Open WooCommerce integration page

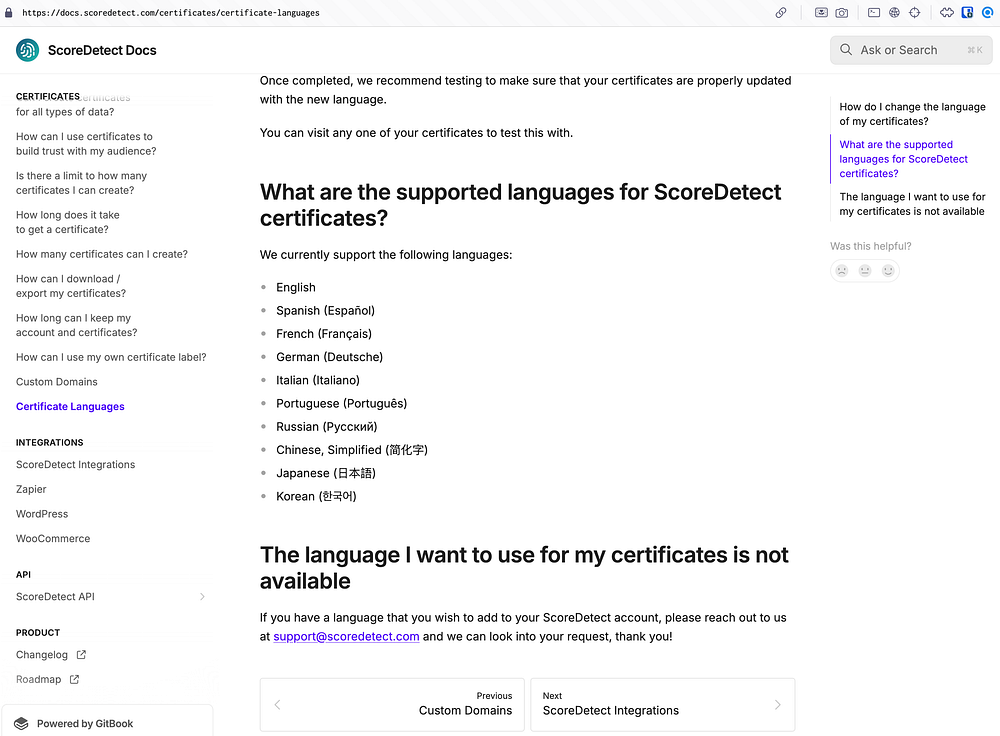point(53,538)
